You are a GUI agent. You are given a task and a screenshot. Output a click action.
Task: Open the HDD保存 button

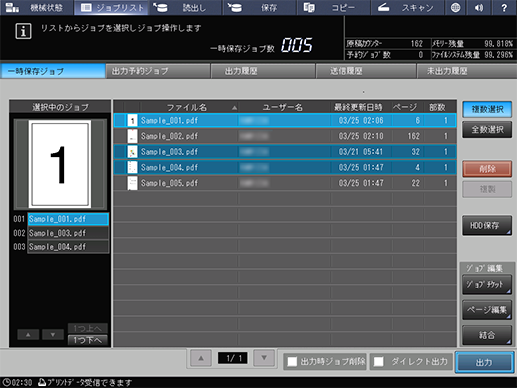click(x=487, y=226)
